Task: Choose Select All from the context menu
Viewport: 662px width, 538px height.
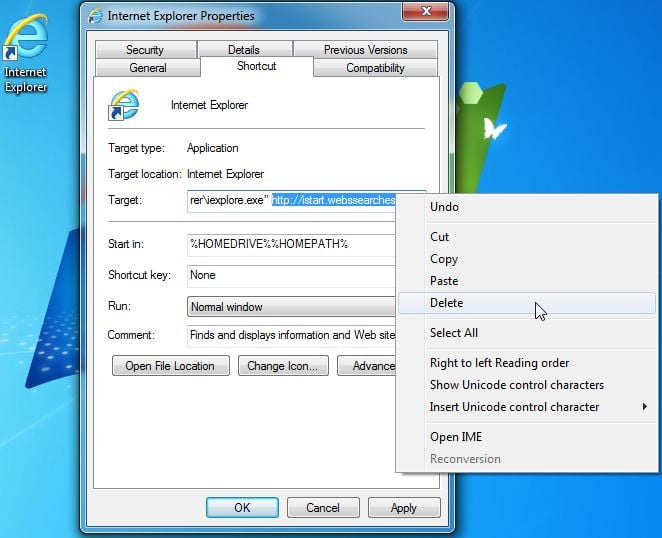Action: tap(527, 333)
